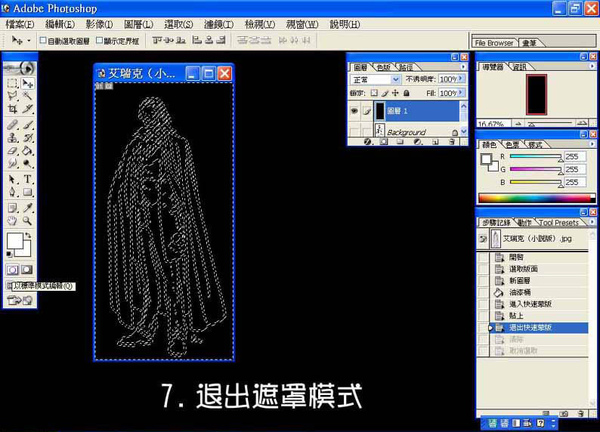This screenshot has width=600, height=432.
Task: Select the Path Selection arrow tool
Action: tap(13, 179)
